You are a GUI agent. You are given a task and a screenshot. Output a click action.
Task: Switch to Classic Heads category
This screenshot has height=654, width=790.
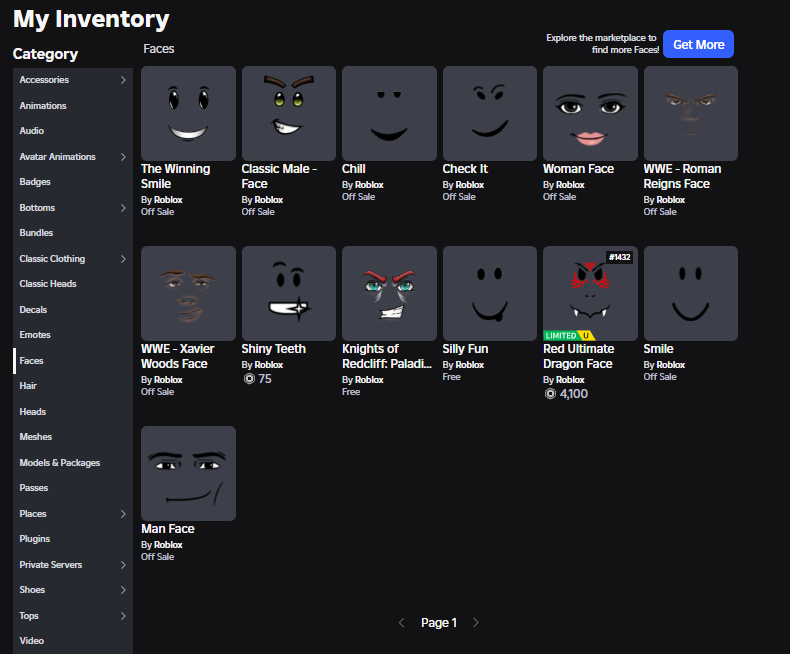(73, 284)
